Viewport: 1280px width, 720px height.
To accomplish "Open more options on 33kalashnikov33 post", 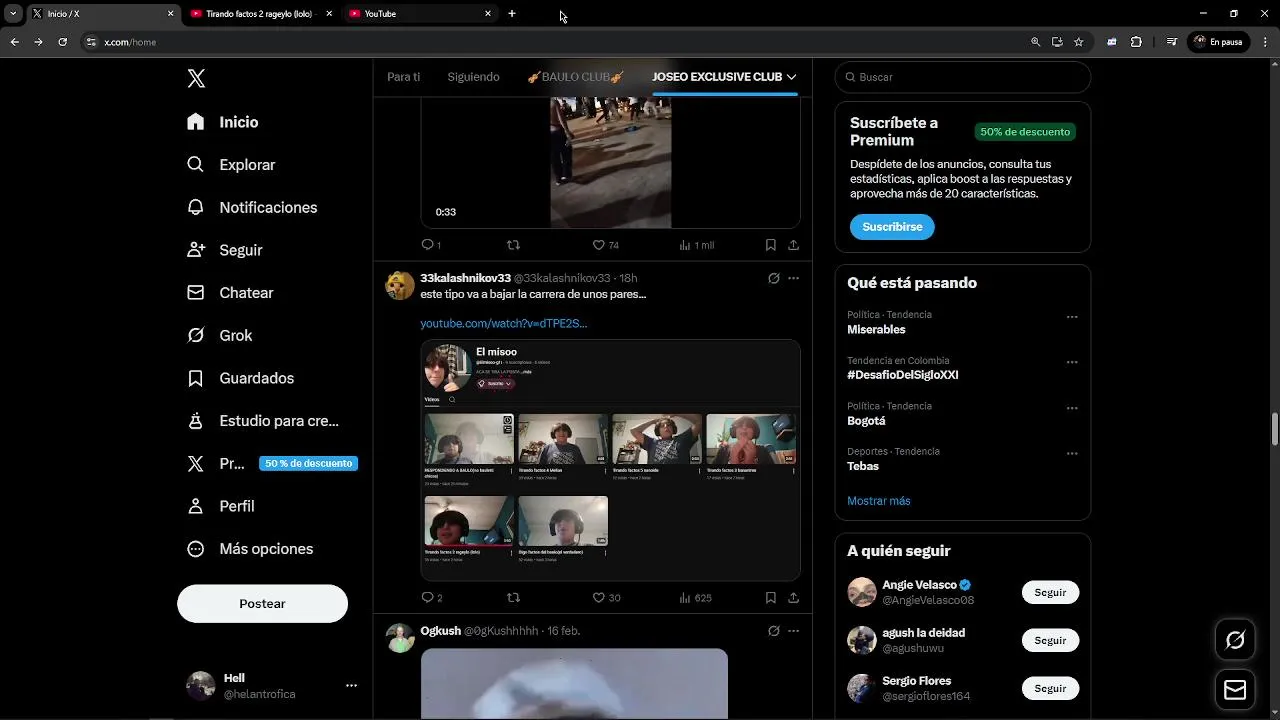I will pyautogui.click(x=794, y=279).
